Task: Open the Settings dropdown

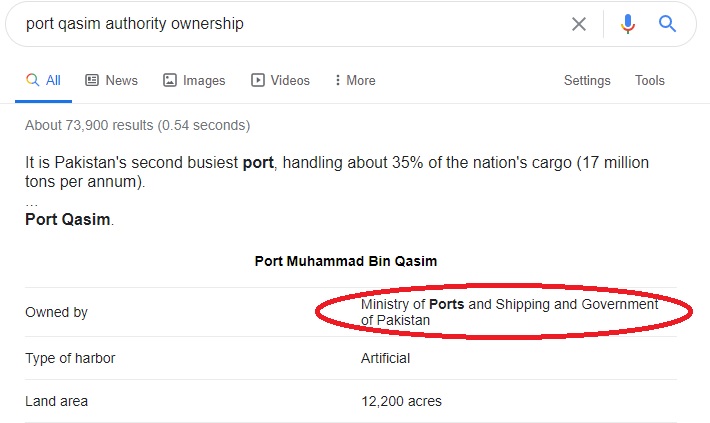Action: [587, 80]
